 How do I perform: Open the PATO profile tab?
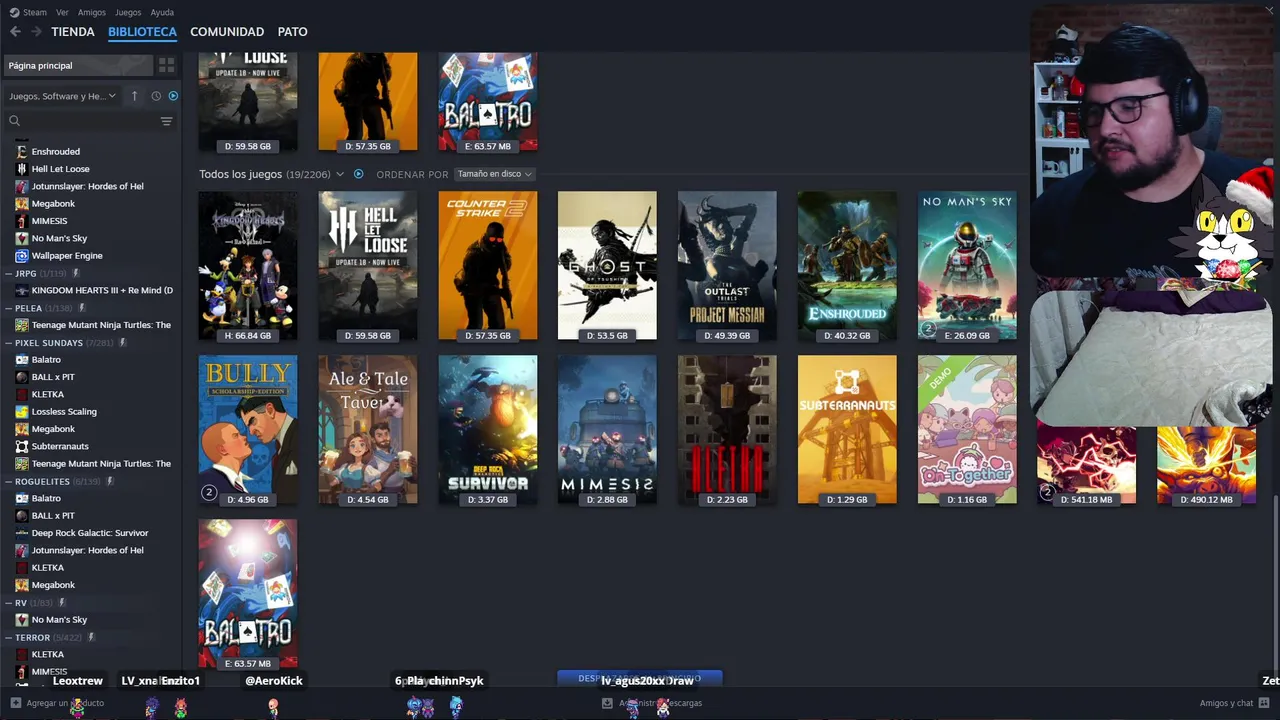coord(293,32)
